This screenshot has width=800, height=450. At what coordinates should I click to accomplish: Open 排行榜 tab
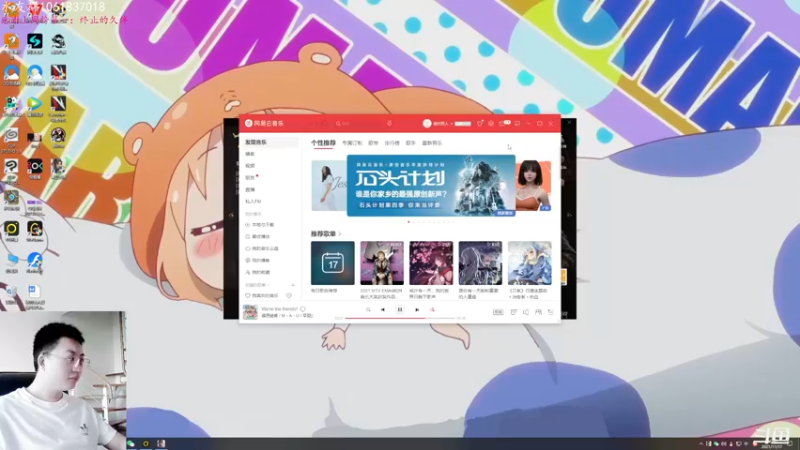[x=392, y=143]
